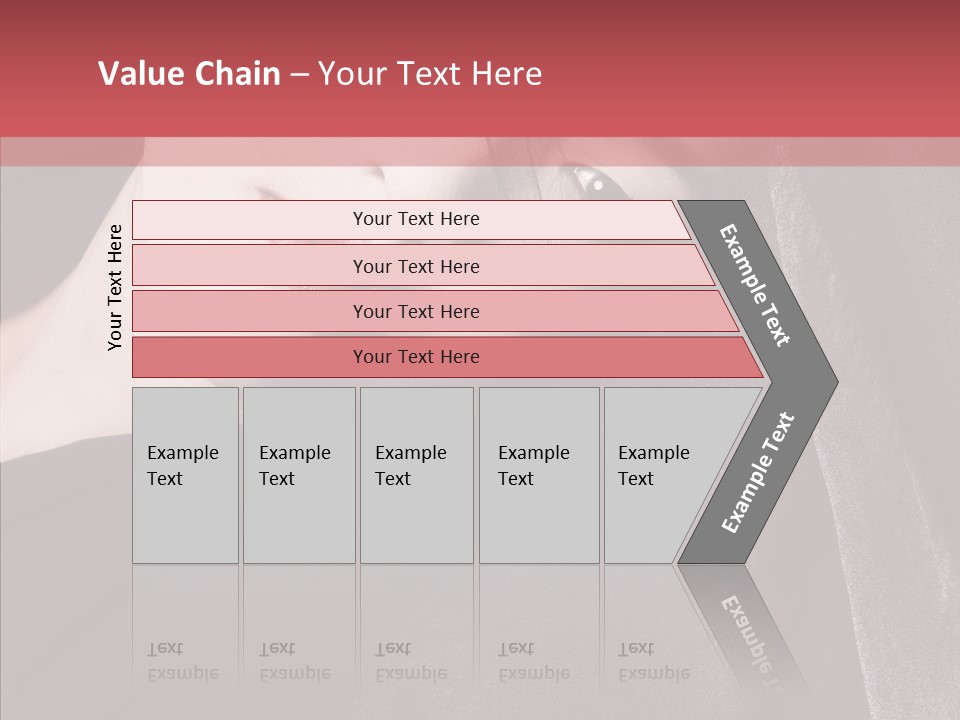Click the mirrored text reflection under third box

click(411, 661)
